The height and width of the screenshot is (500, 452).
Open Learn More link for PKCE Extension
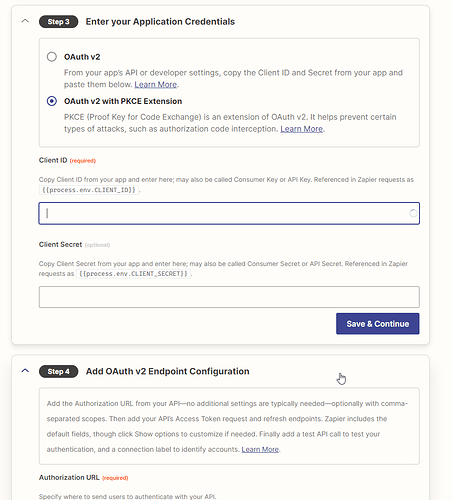pos(302,129)
